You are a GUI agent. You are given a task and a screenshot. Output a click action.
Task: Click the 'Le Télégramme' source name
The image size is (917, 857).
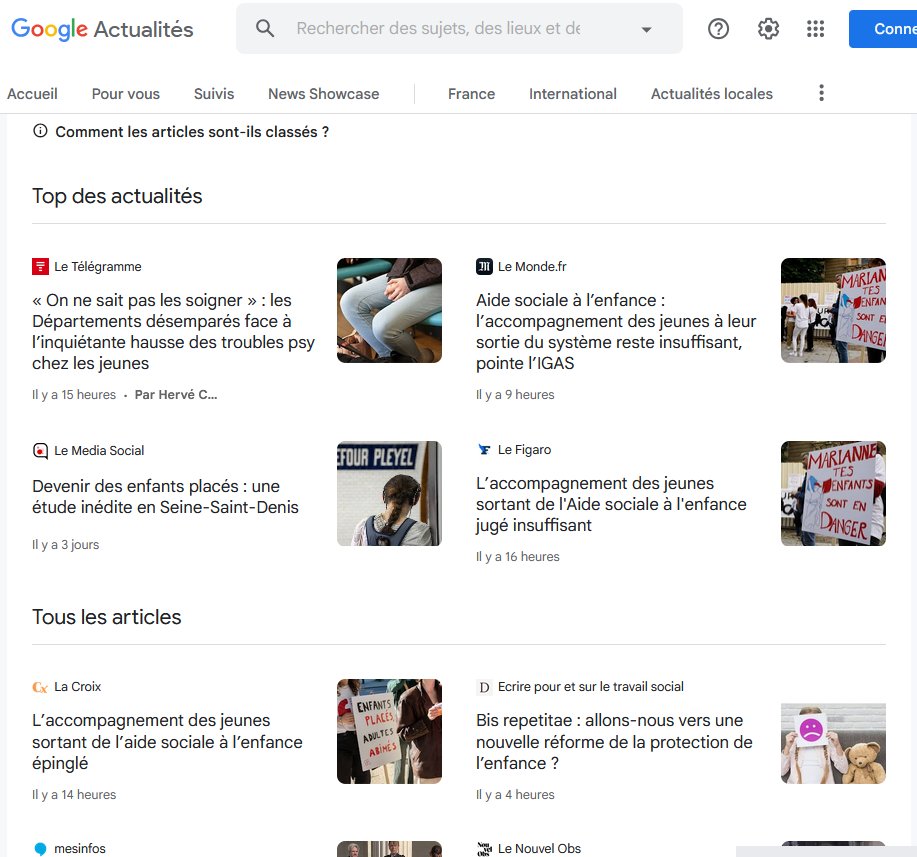[x=98, y=267]
